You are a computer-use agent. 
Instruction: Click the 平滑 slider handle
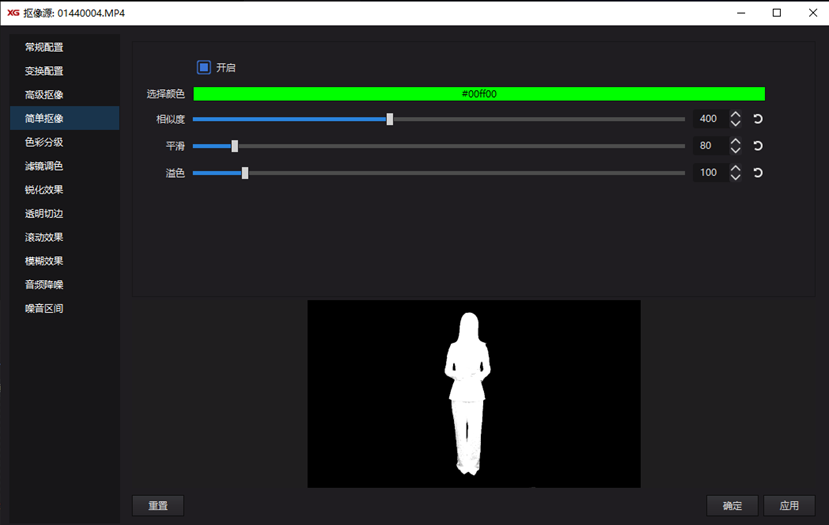(235, 146)
